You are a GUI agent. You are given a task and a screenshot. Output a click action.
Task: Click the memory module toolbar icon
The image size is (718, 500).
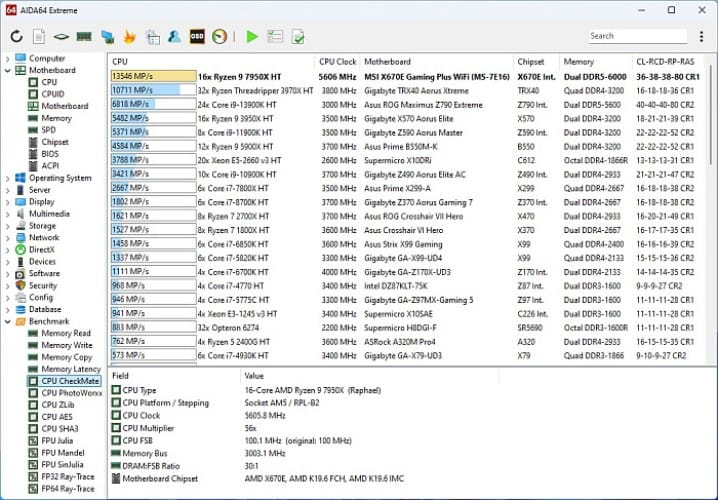[x=84, y=37]
